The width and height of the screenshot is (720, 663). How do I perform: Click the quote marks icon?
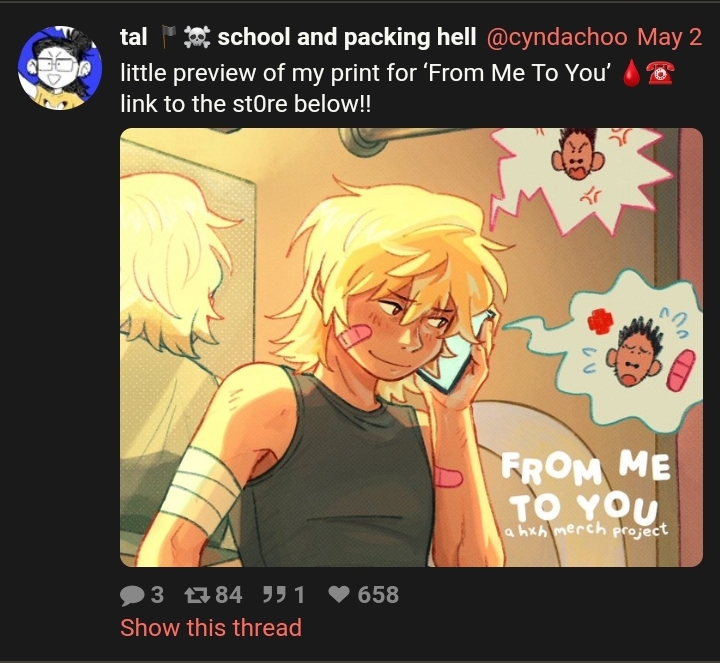[272, 595]
